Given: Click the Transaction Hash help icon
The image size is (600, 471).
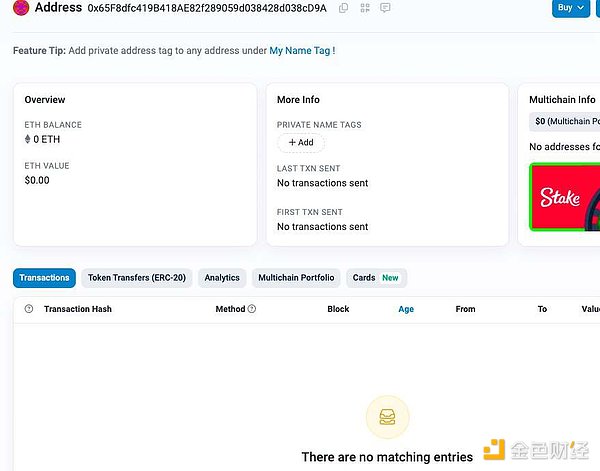Looking at the screenshot, I should click(x=28, y=309).
